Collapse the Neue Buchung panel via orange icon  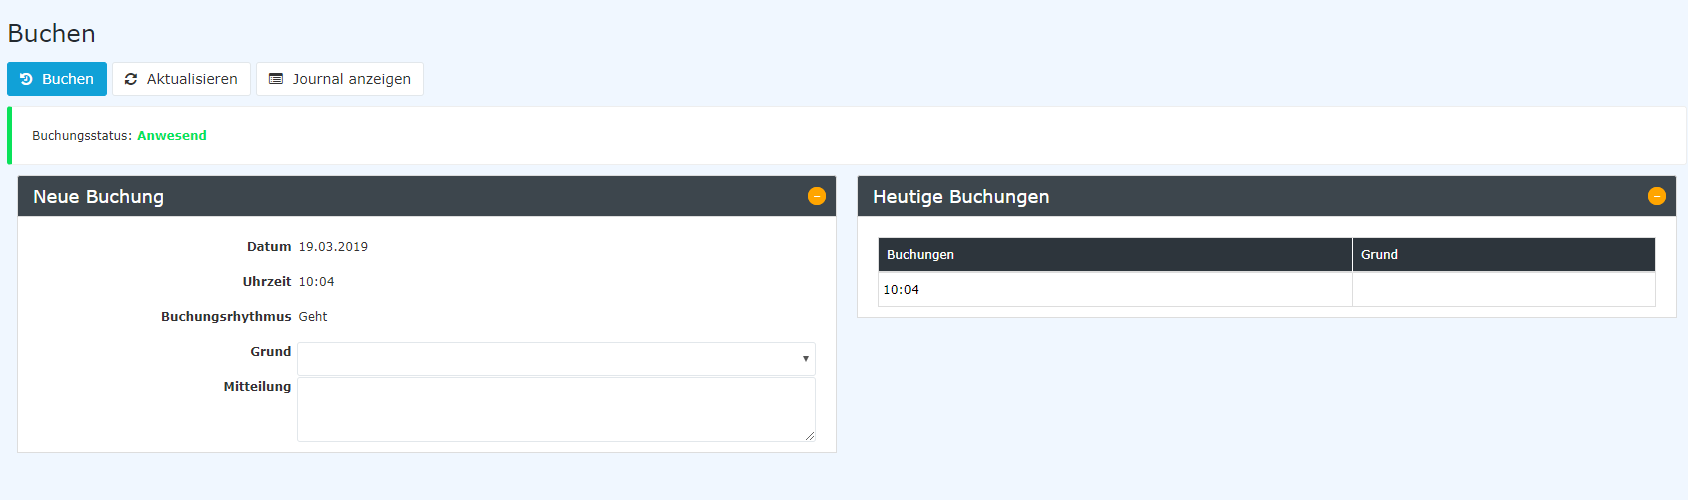(x=817, y=196)
